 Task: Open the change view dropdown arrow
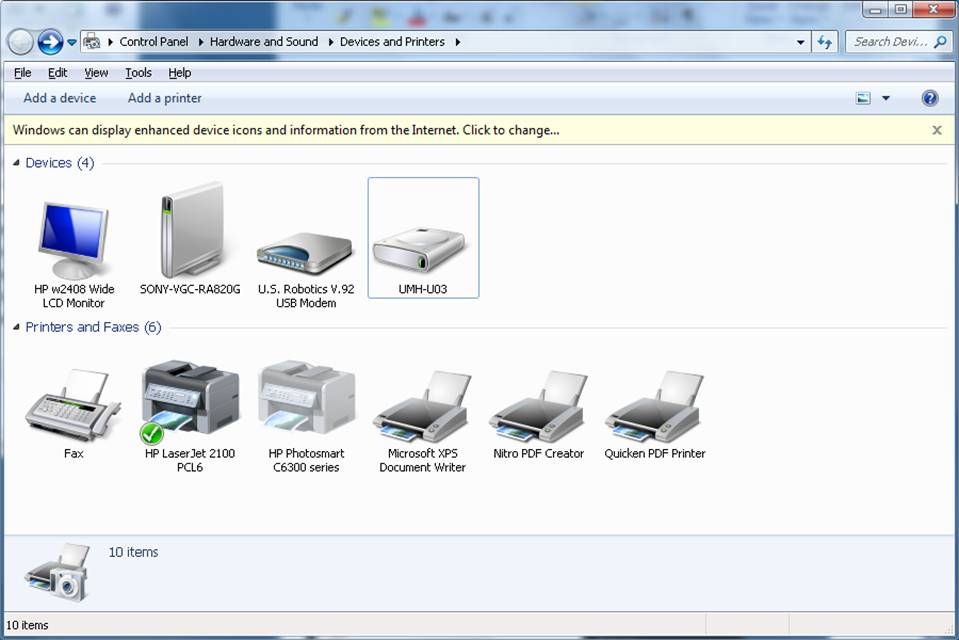[x=886, y=98]
